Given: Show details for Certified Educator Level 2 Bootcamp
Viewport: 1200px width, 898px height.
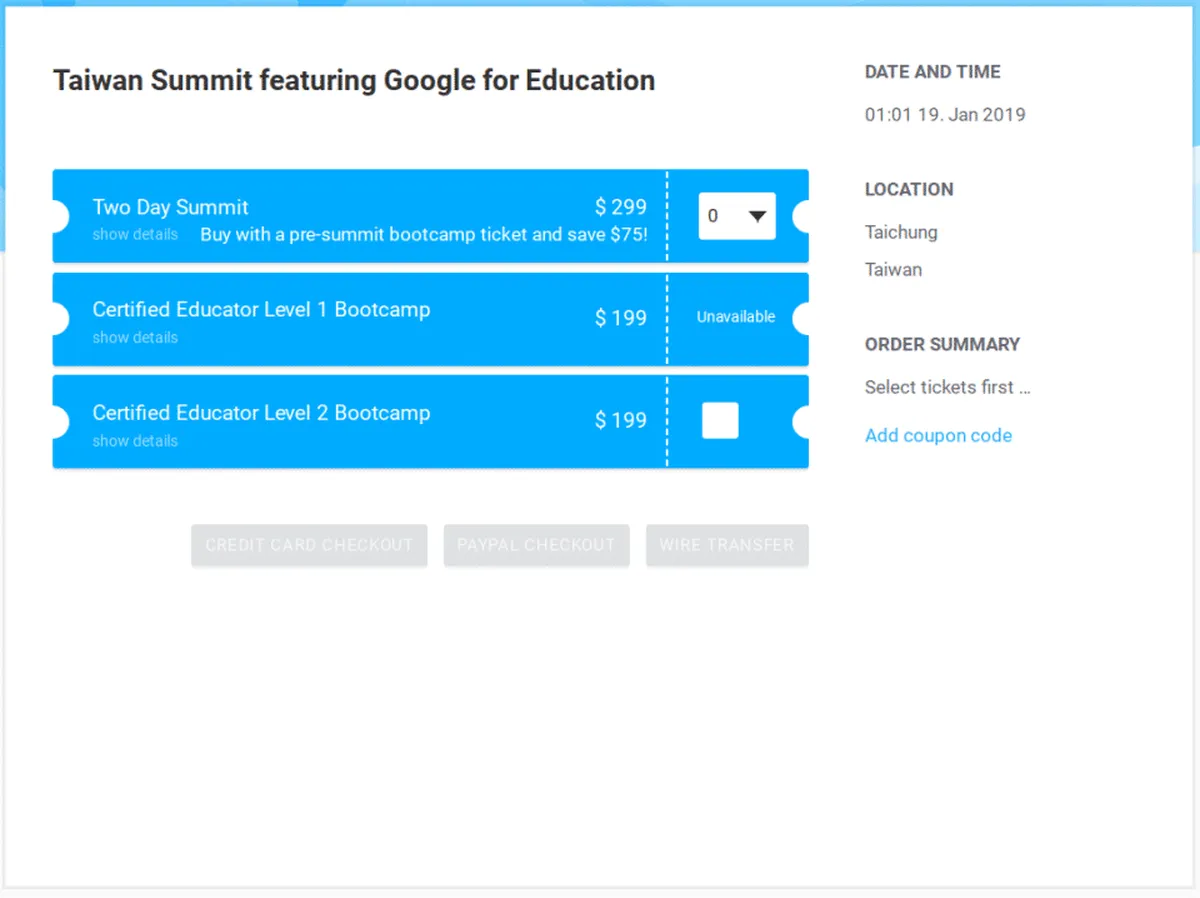Looking at the screenshot, I should [135, 441].
